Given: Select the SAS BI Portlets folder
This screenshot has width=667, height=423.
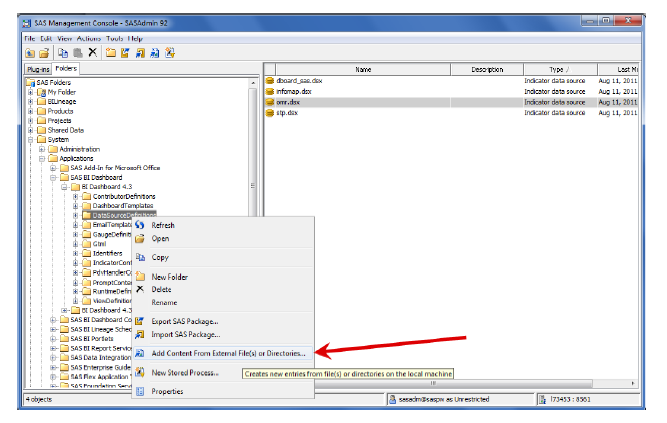Looking at the screenshot, I should 92,339.
